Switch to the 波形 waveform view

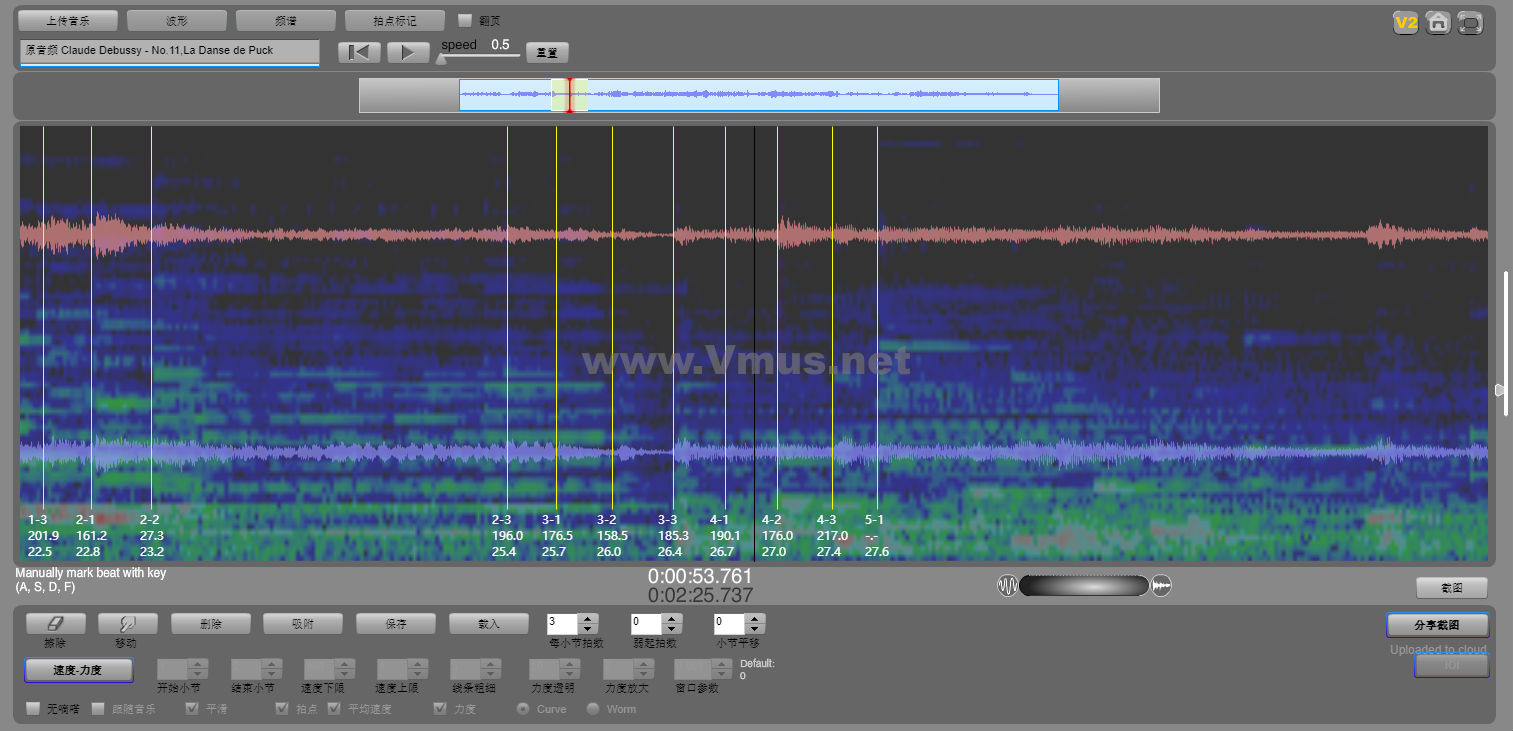click(x=176, y=21)
